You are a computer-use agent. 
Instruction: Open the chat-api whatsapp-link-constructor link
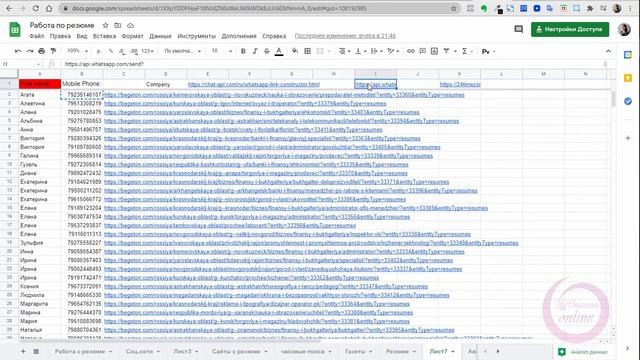(x=253, y=84)
